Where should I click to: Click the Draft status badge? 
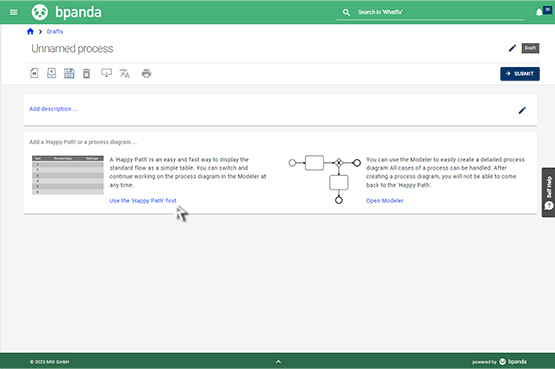click(530, 48)
